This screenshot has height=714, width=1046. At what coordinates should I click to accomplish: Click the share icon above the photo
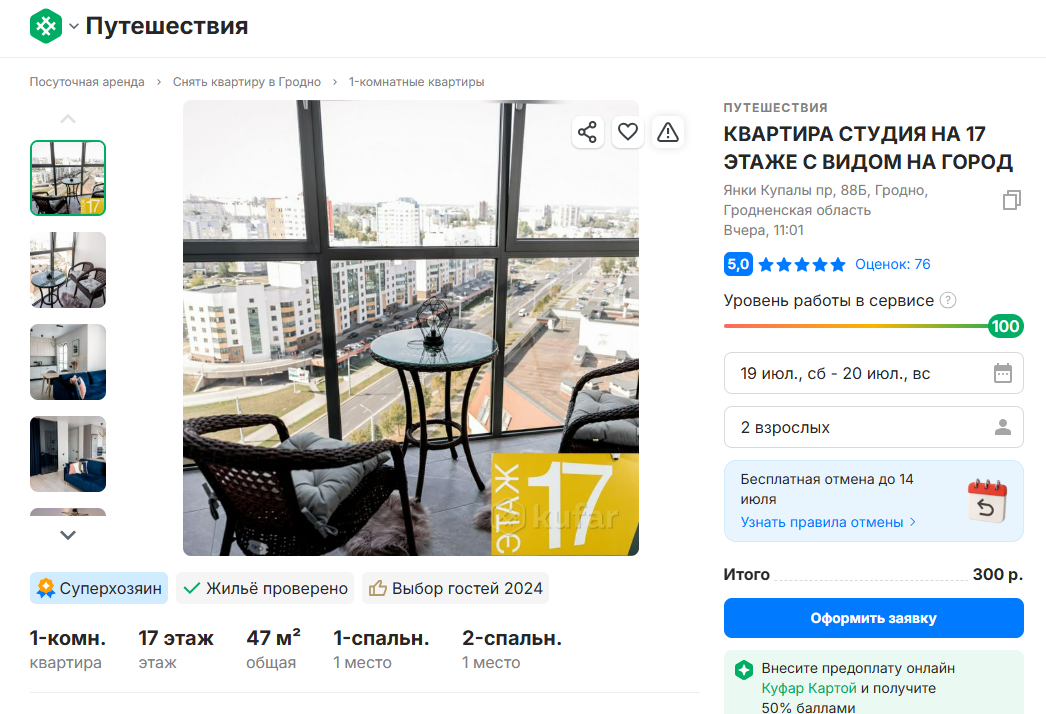click(x=587, y=131)
